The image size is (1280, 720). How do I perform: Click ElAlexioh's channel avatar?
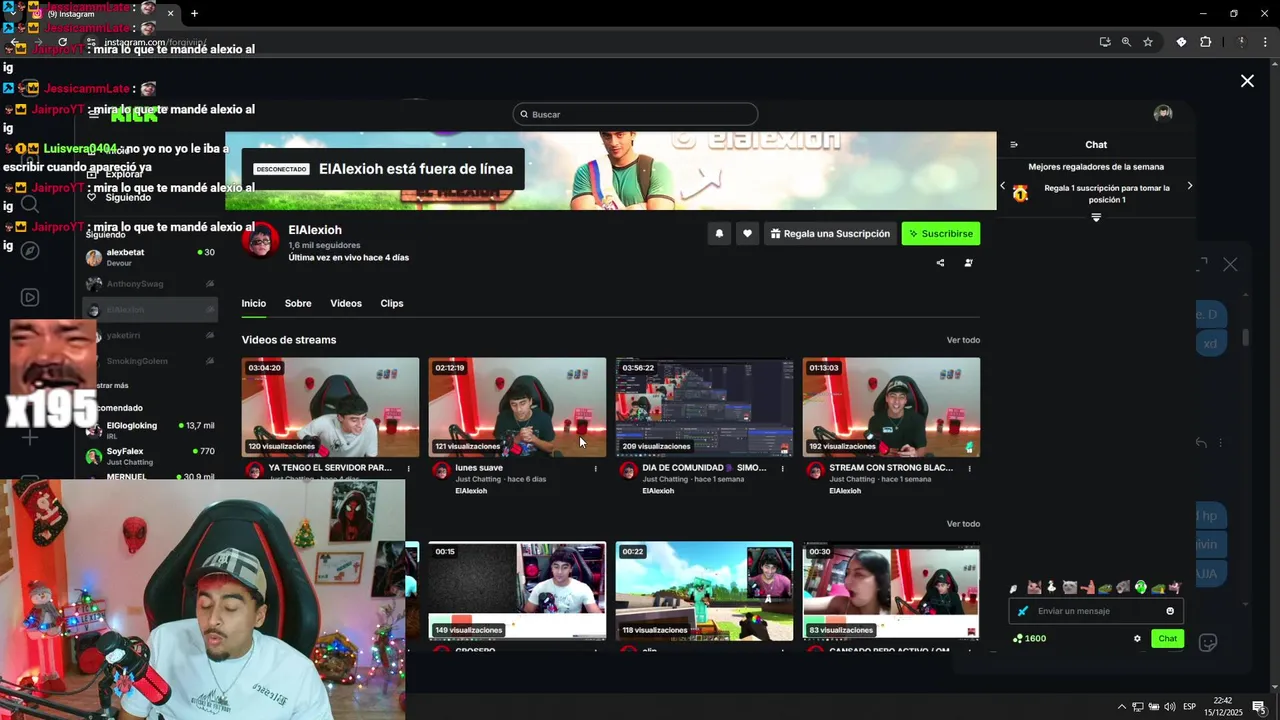(261, 241)
